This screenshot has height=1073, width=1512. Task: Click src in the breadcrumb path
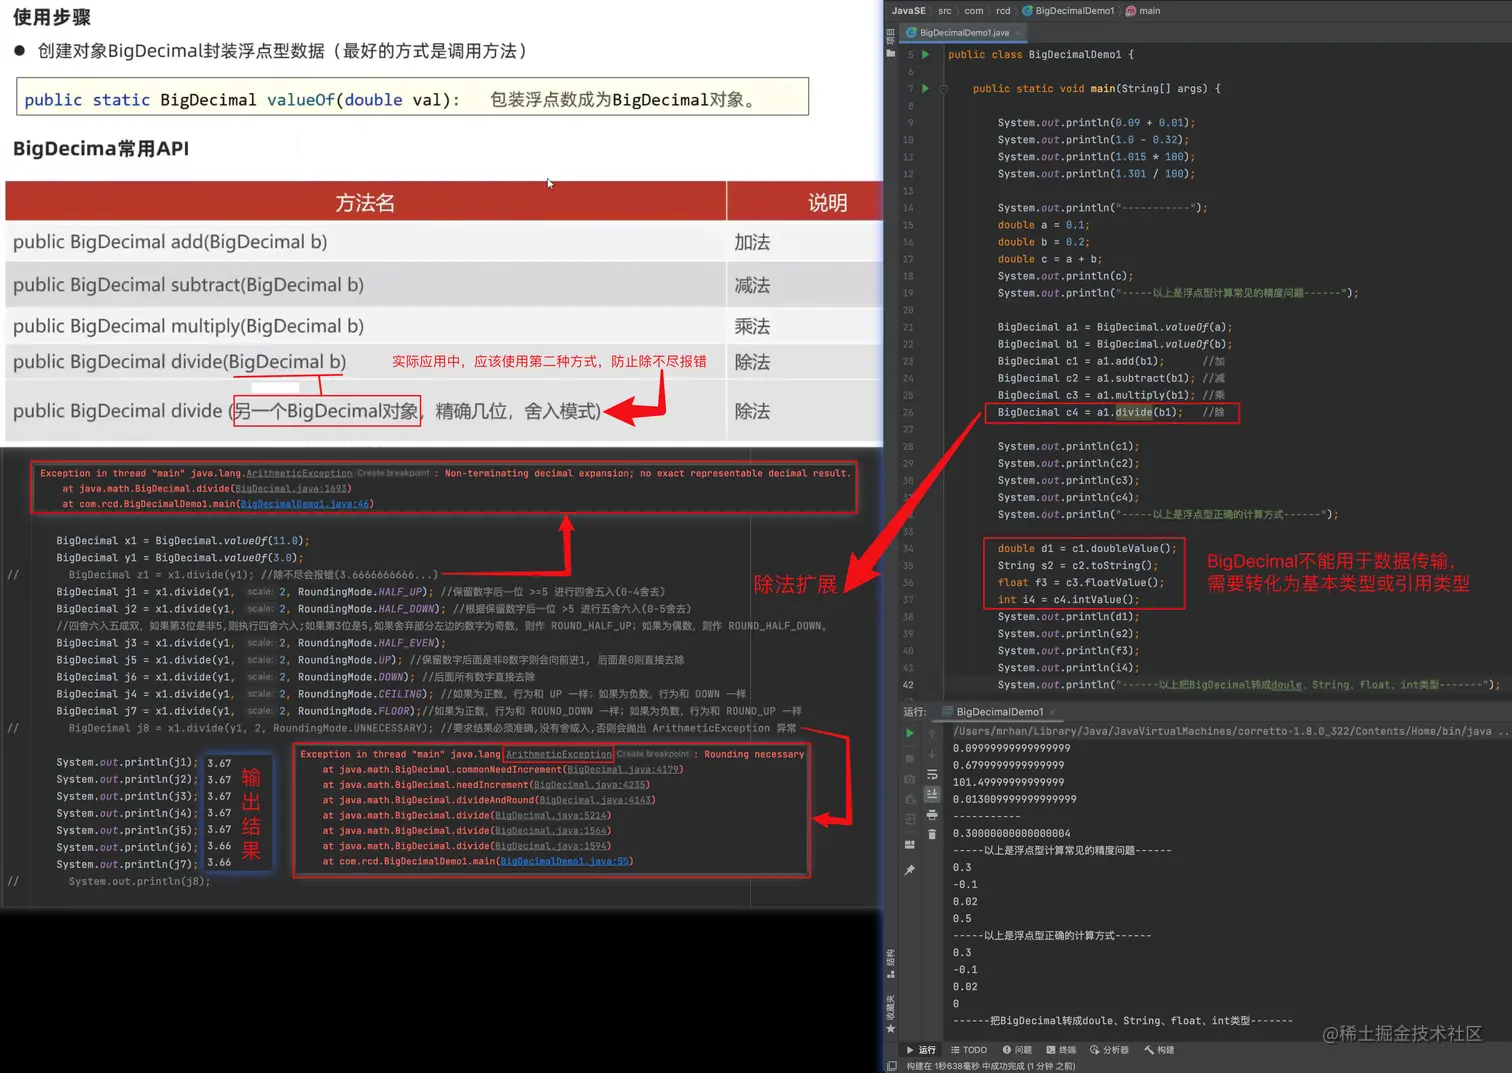945,11
